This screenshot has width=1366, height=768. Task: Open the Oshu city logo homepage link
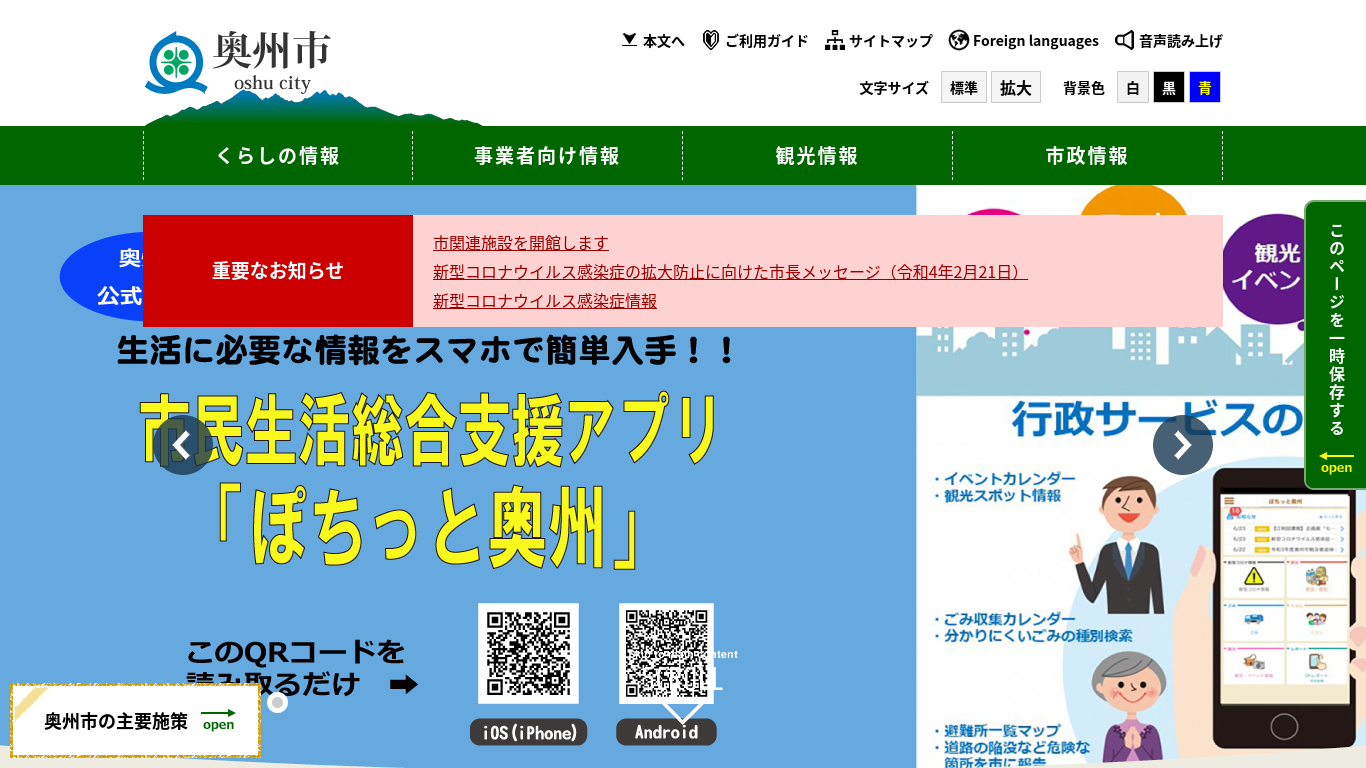coord(238,62)
